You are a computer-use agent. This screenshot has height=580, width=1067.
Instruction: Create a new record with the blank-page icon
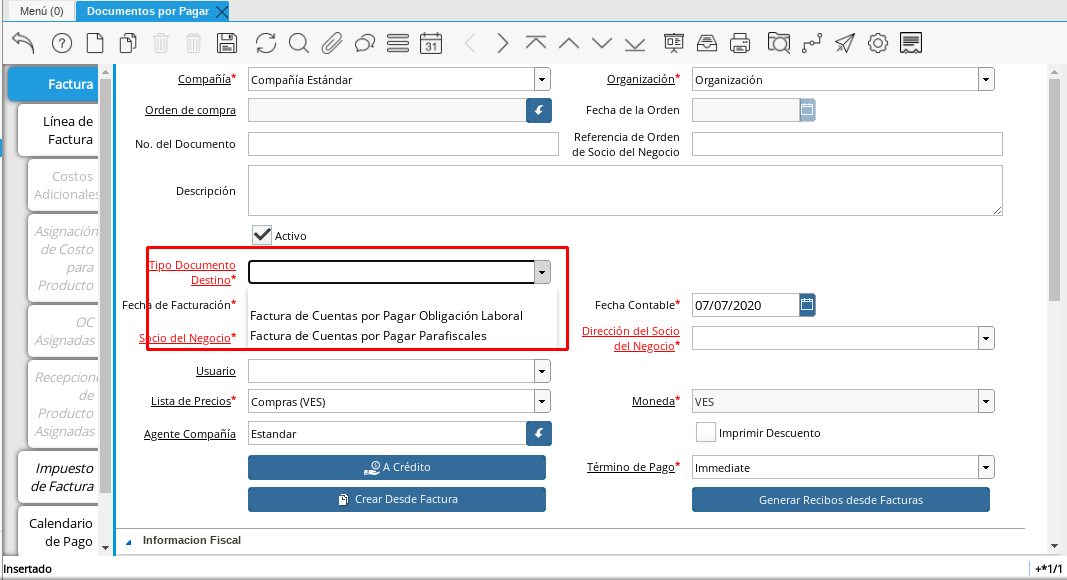click(x=95, y=44)
